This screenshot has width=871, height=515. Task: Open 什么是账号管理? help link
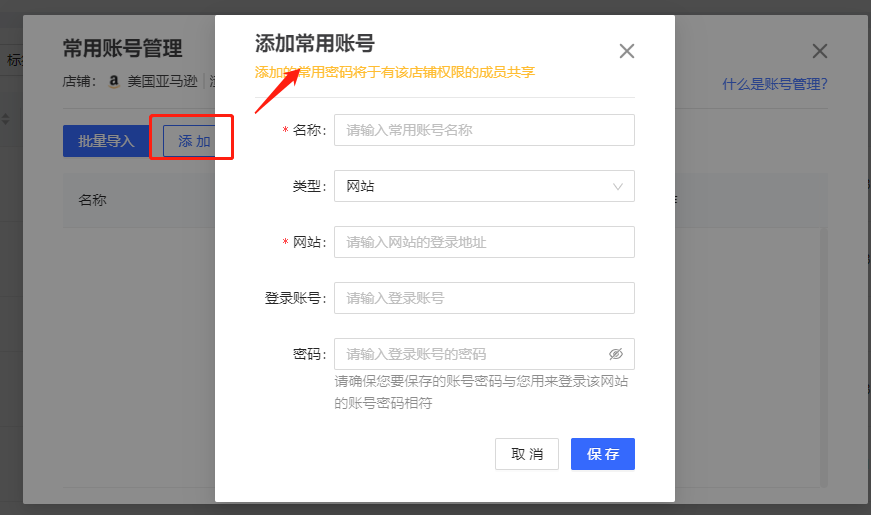pos(775,84)
